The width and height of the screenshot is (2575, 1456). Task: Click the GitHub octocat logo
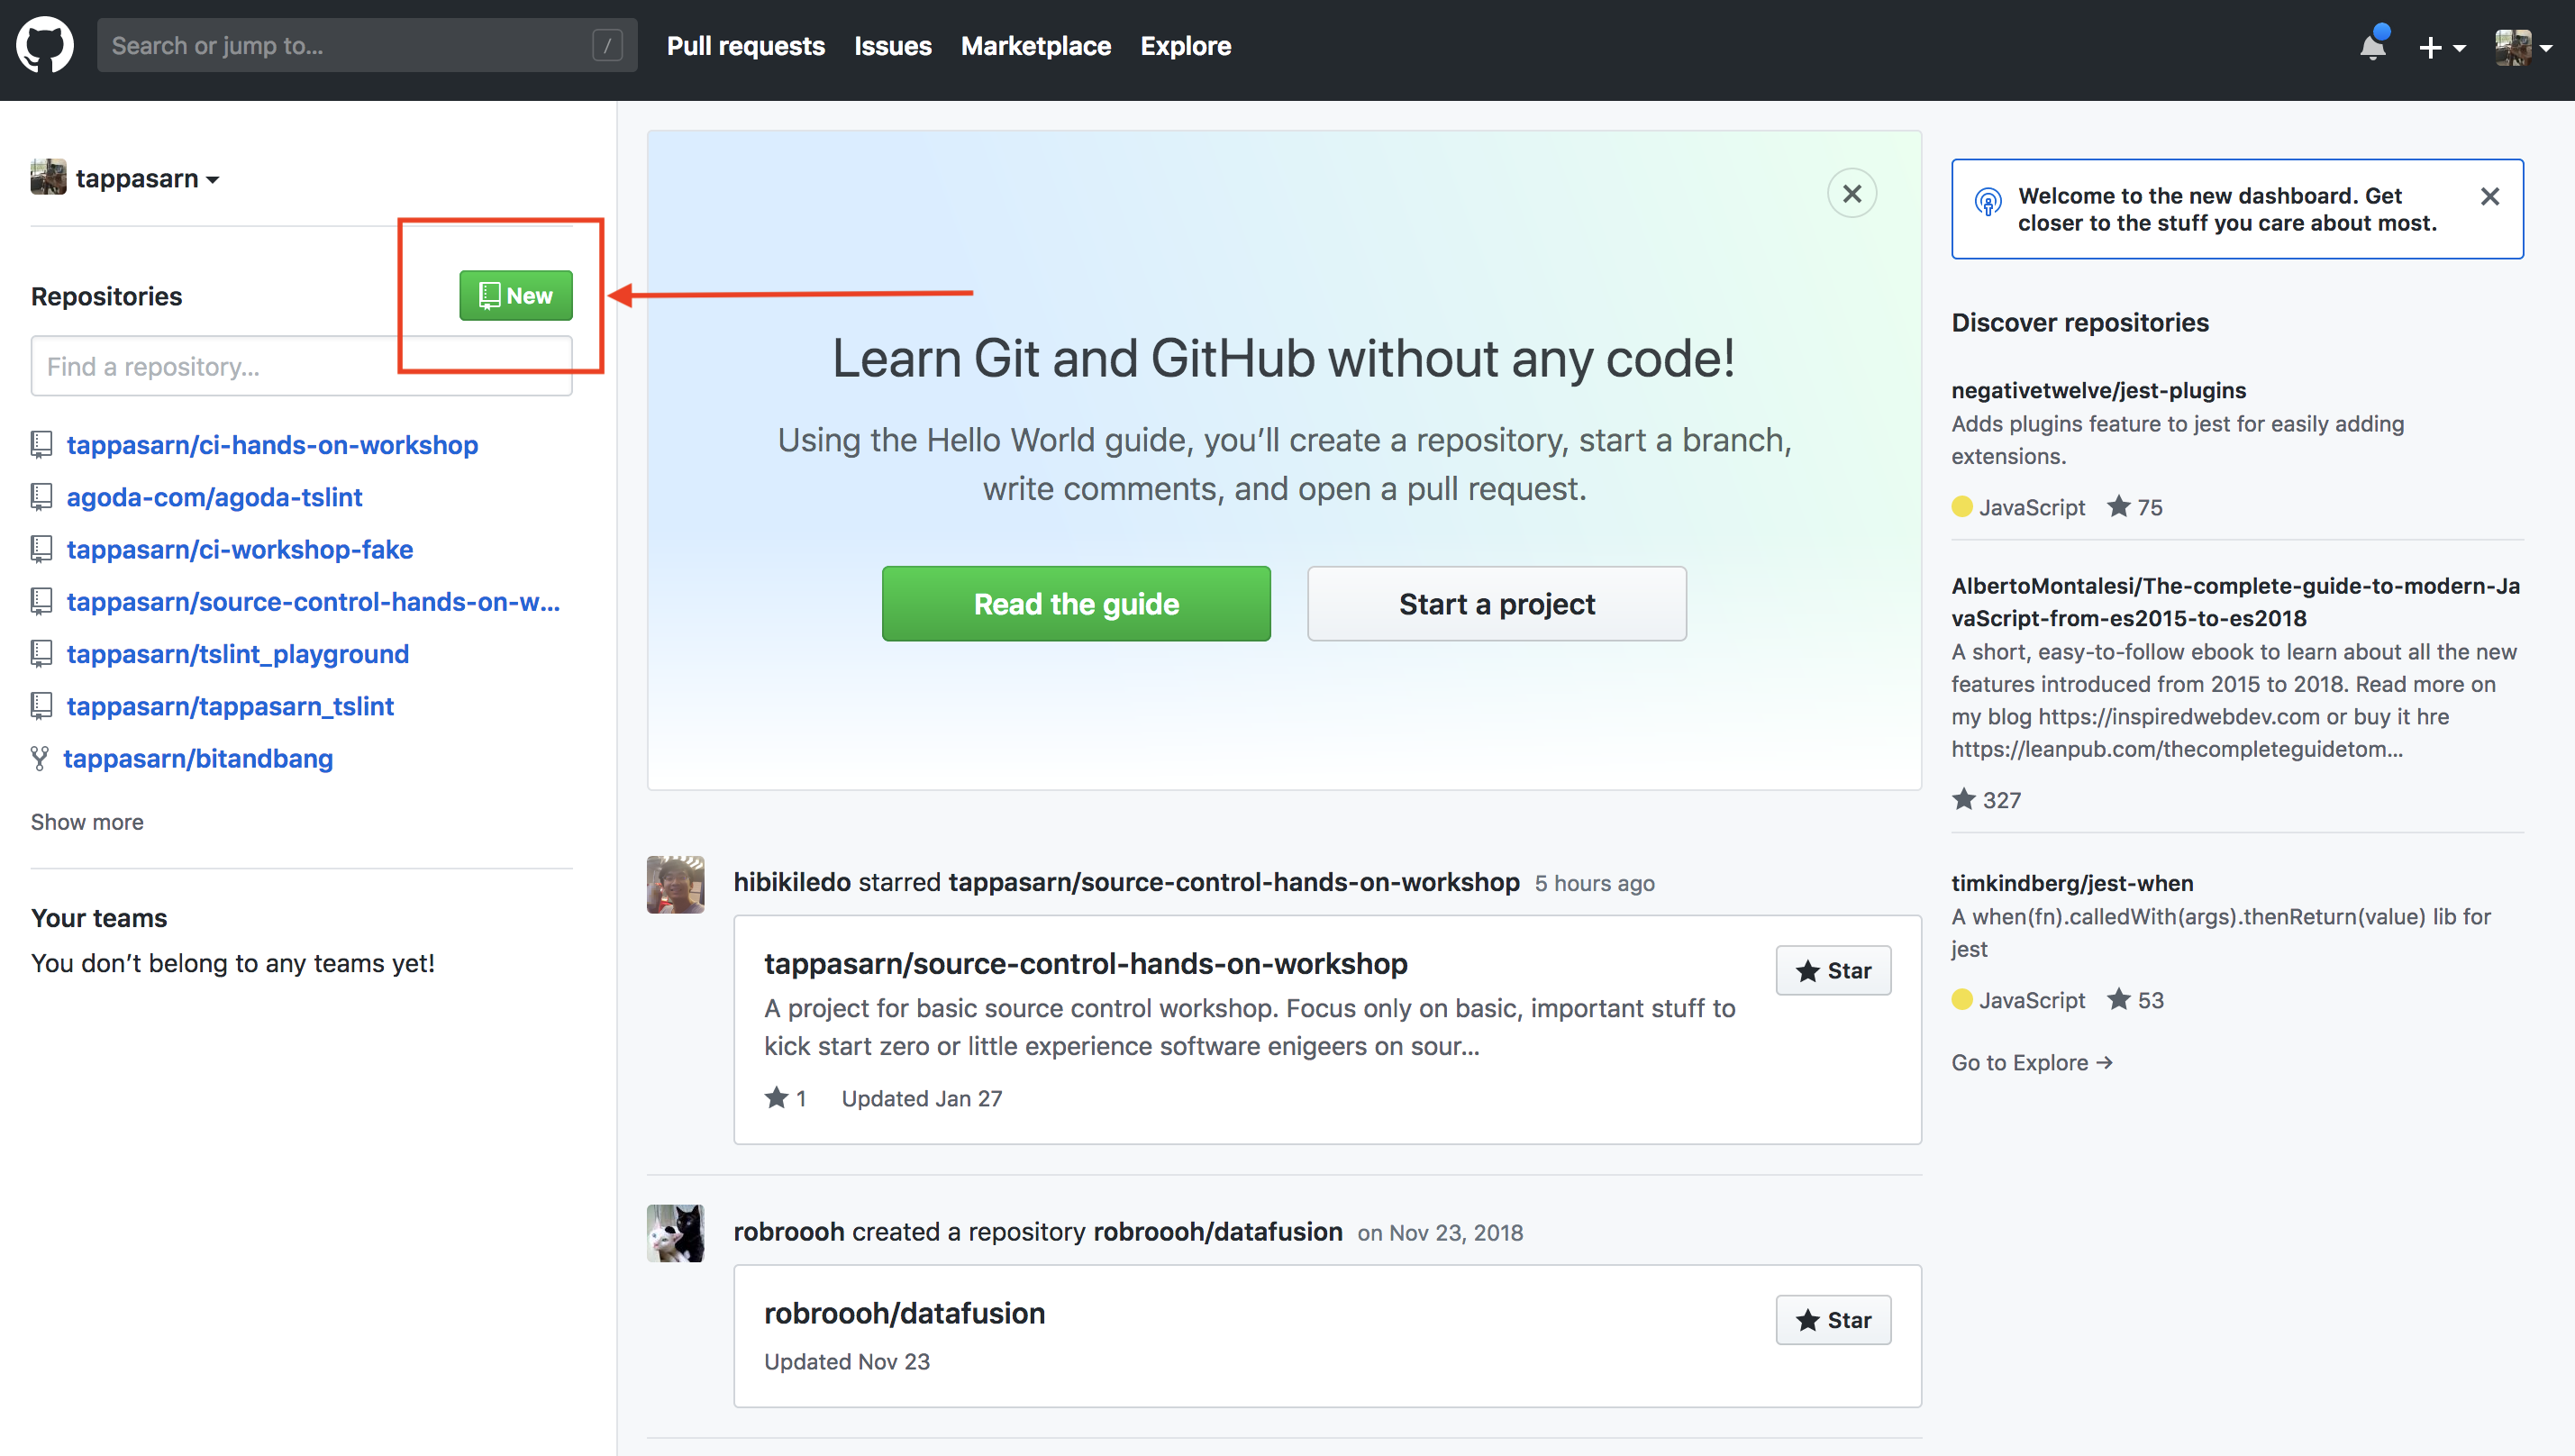(x=45, y=44)
